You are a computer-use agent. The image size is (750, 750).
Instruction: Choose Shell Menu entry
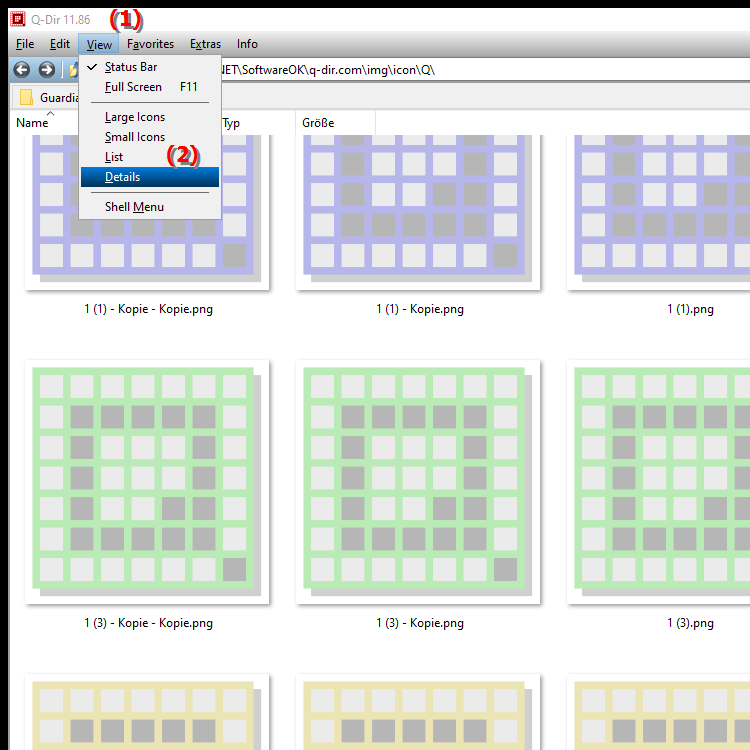click(150, 207)
